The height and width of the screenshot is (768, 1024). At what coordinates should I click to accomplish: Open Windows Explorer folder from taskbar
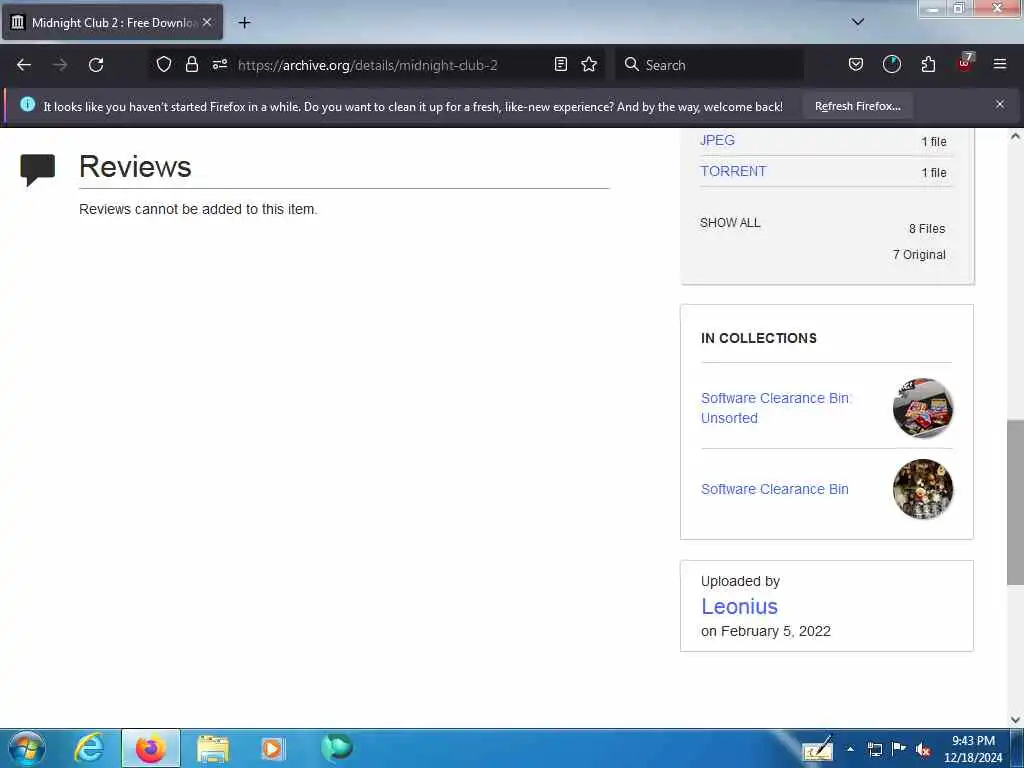click(x=212, y=748)
